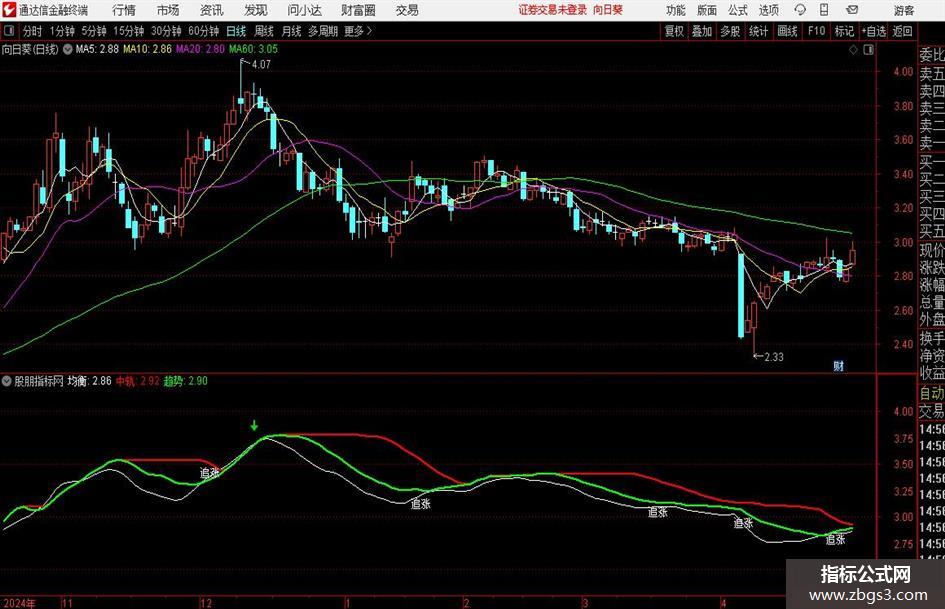The image size is (945, 609).
Task: Toggle the left sidebar panel icon
Action: coord(9,31)
